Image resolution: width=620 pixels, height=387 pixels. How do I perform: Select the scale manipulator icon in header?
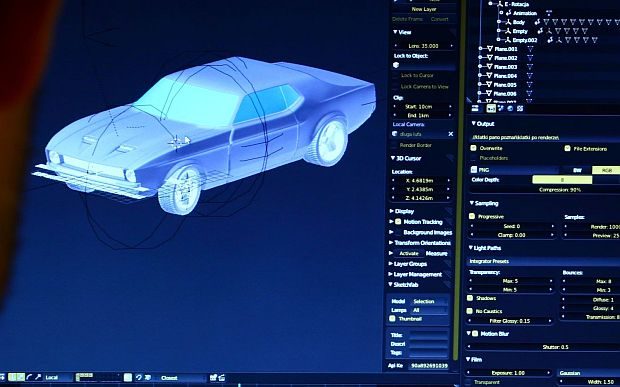(x=38, y=378)
